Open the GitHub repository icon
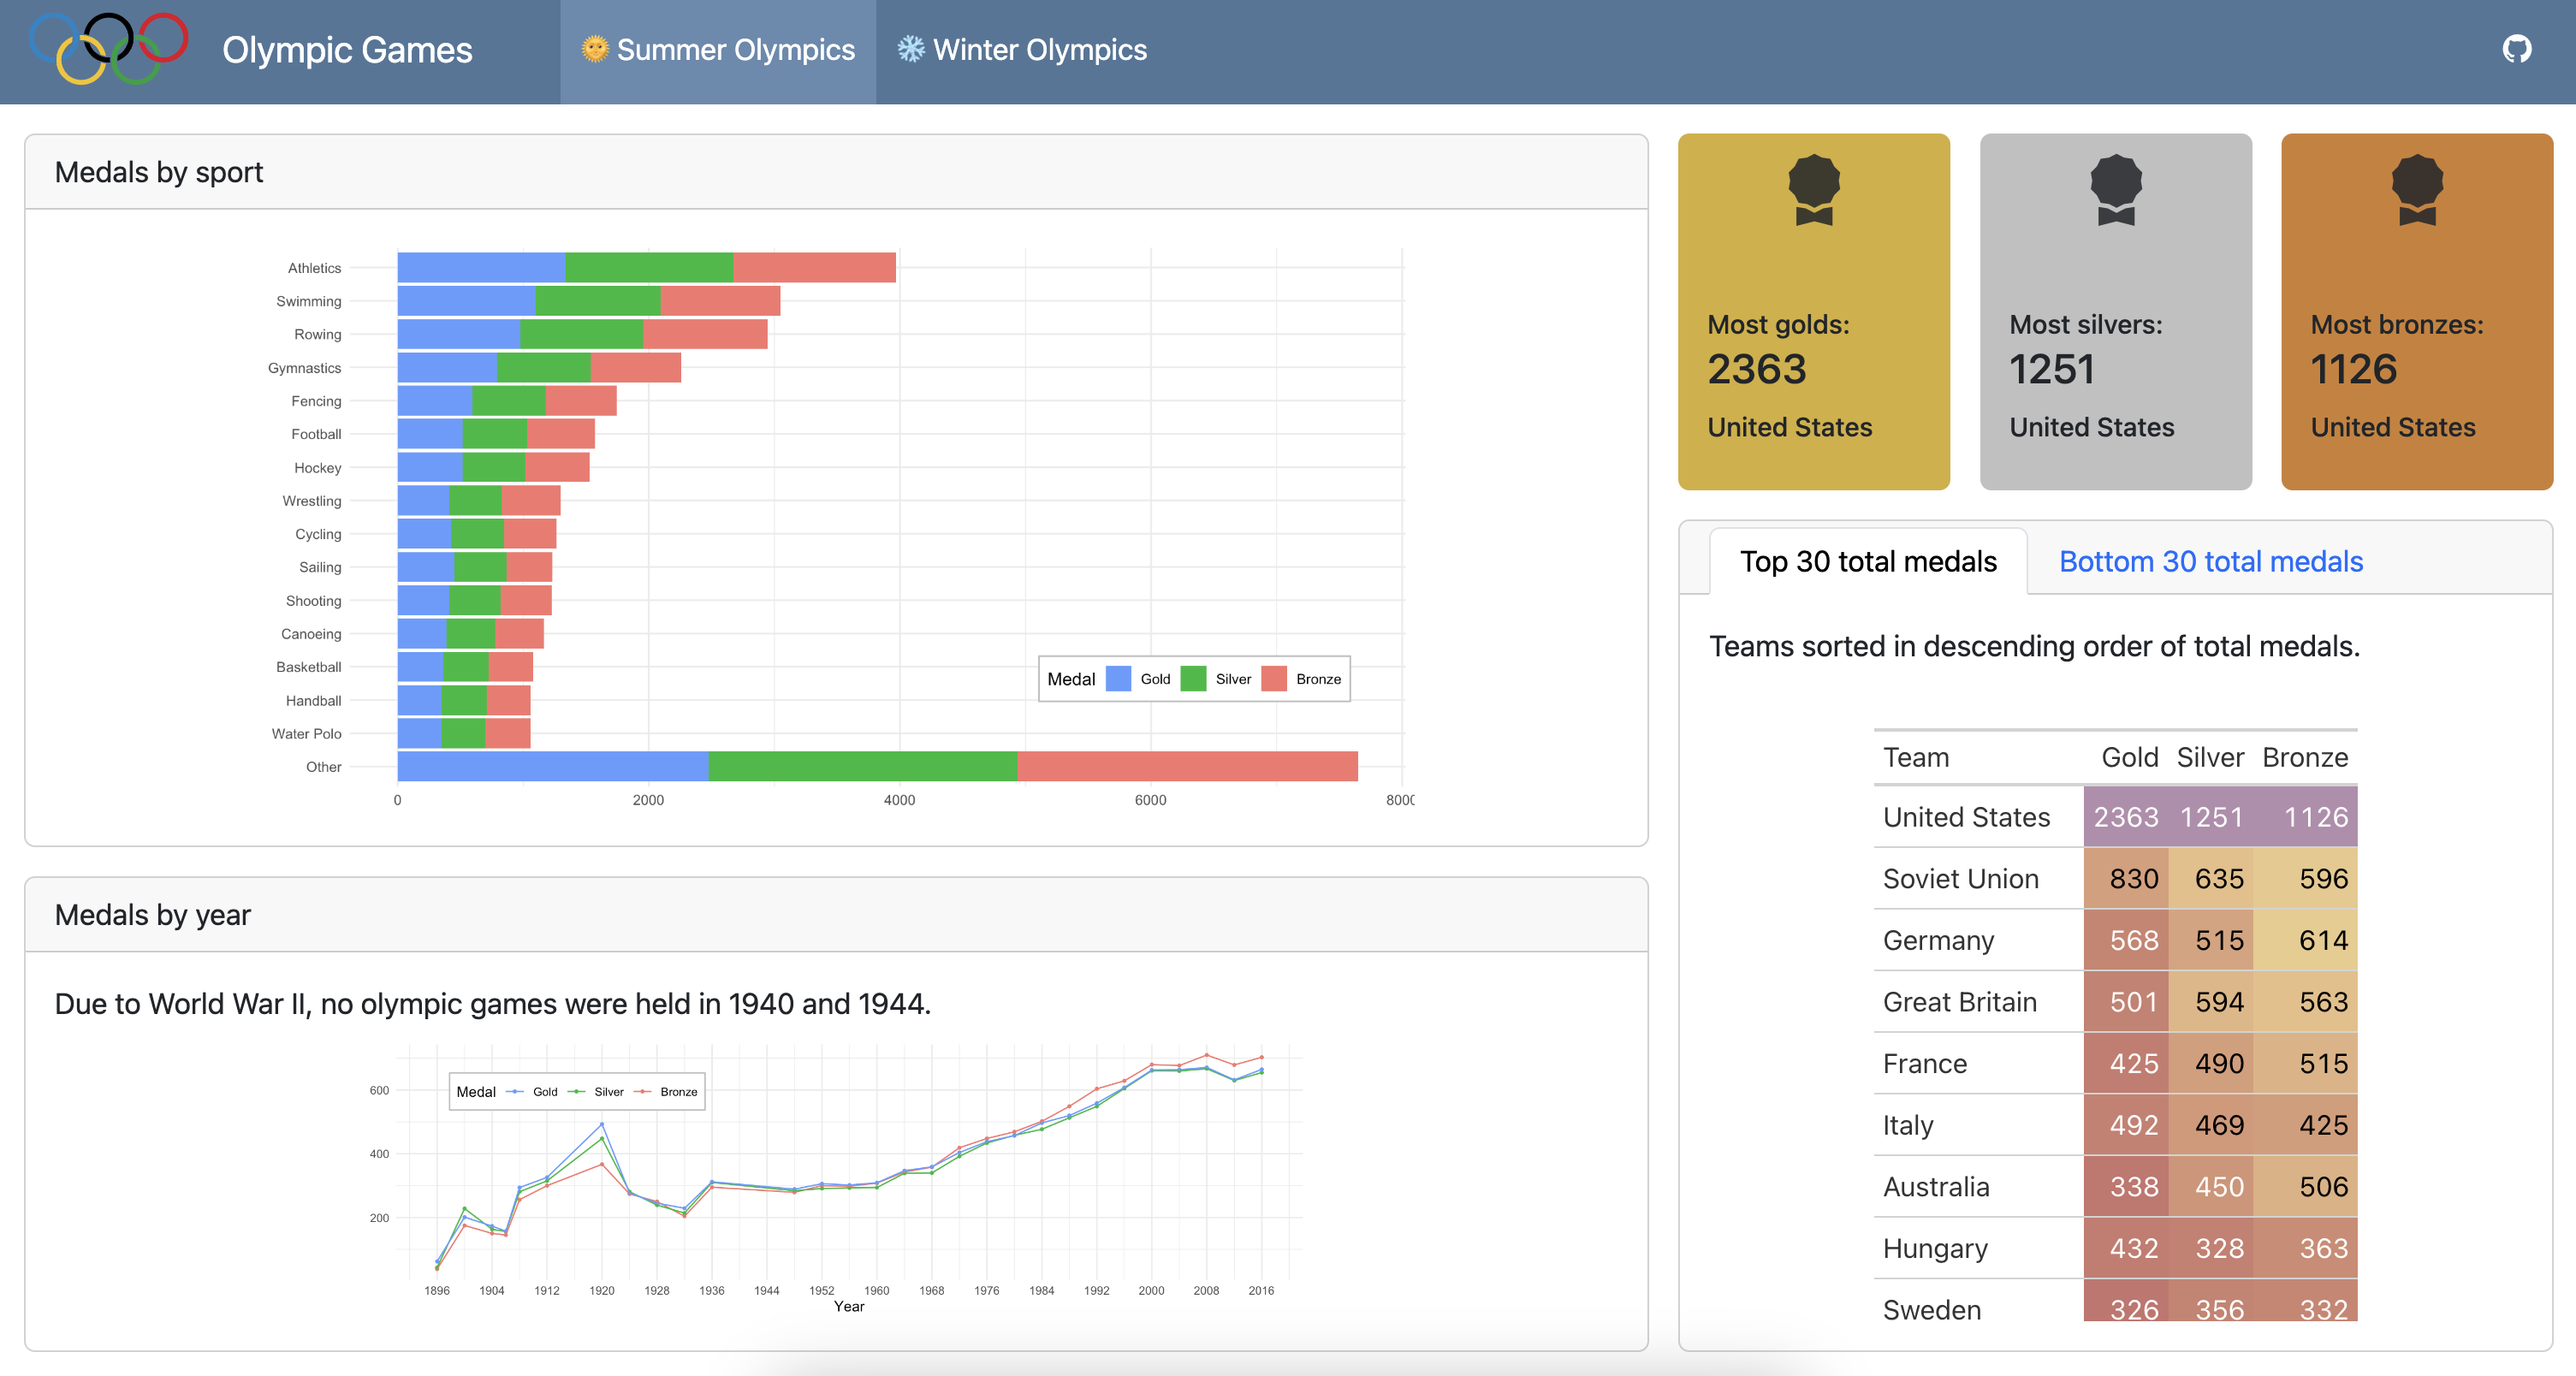 [2519, 48]
